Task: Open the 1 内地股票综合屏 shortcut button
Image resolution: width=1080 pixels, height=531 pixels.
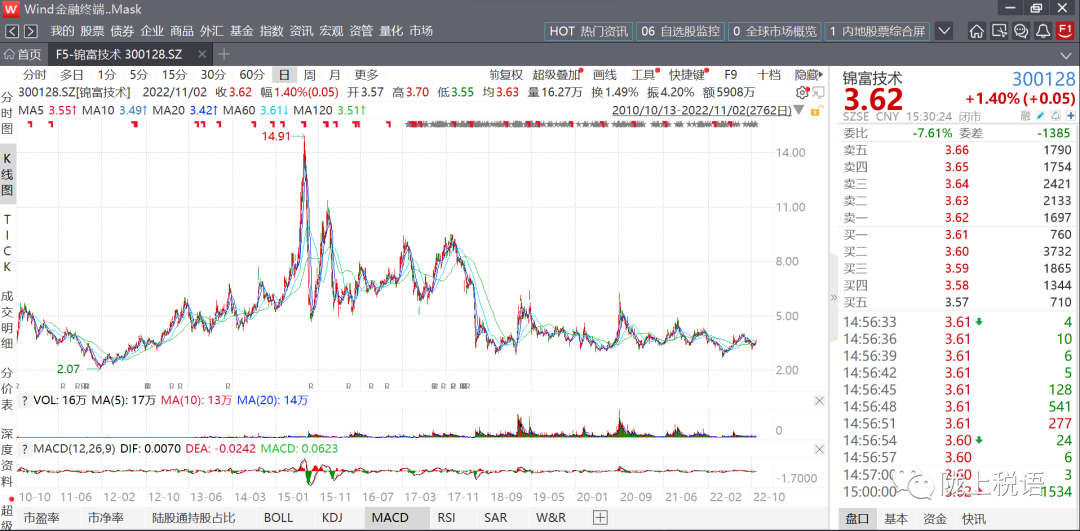Action: tap(878, 31)
